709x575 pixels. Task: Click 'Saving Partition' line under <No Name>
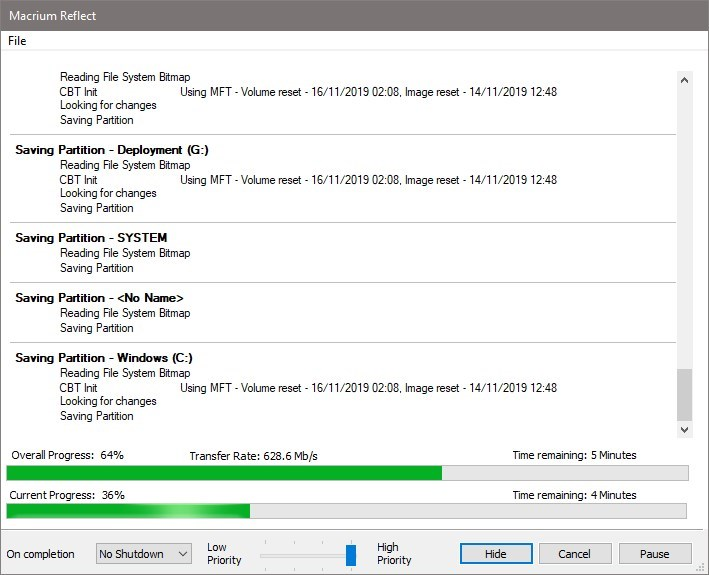pyautogui.click(x=97, y=328)
